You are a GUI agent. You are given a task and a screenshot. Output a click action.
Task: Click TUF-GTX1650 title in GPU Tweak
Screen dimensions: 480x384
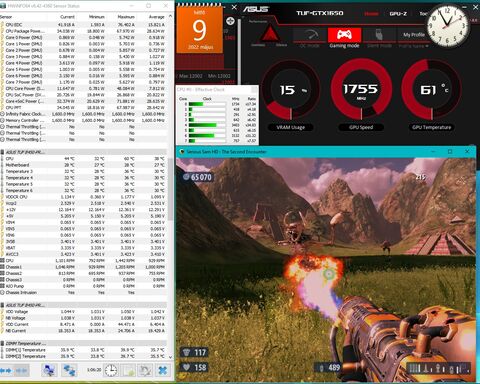[x=320, y=13]
